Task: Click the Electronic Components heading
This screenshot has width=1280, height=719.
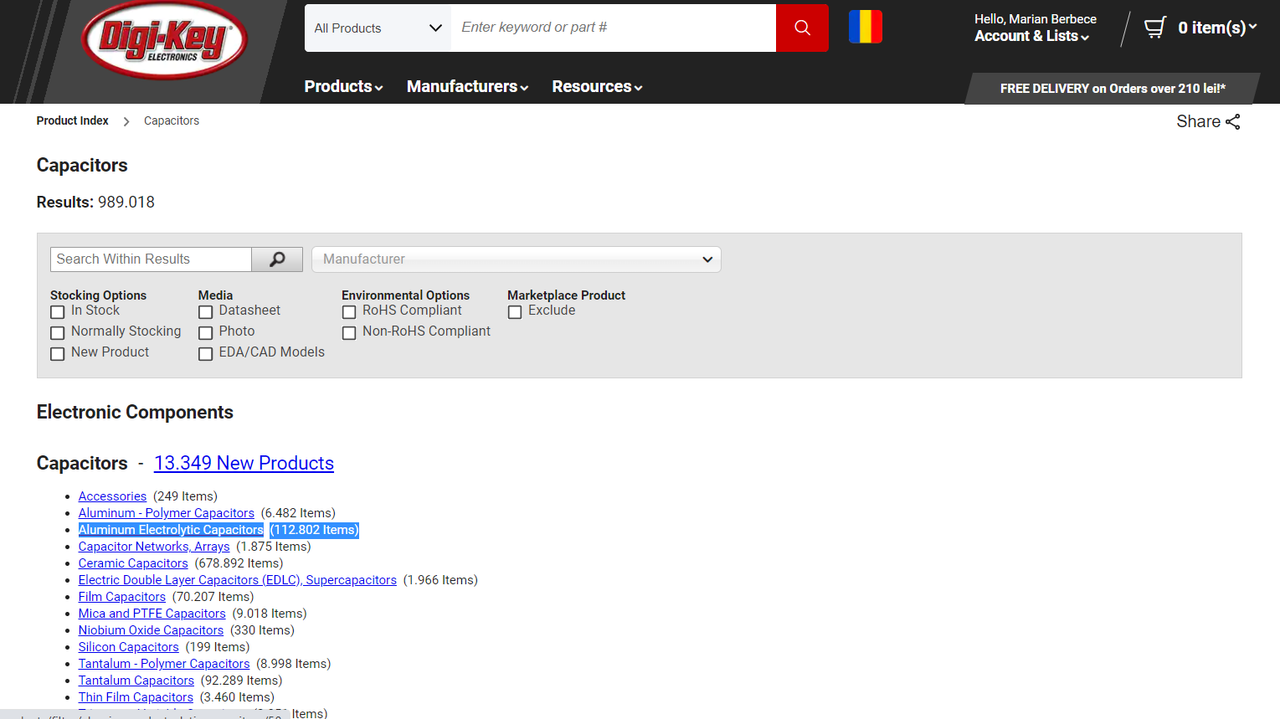Action: coord(135,412)
